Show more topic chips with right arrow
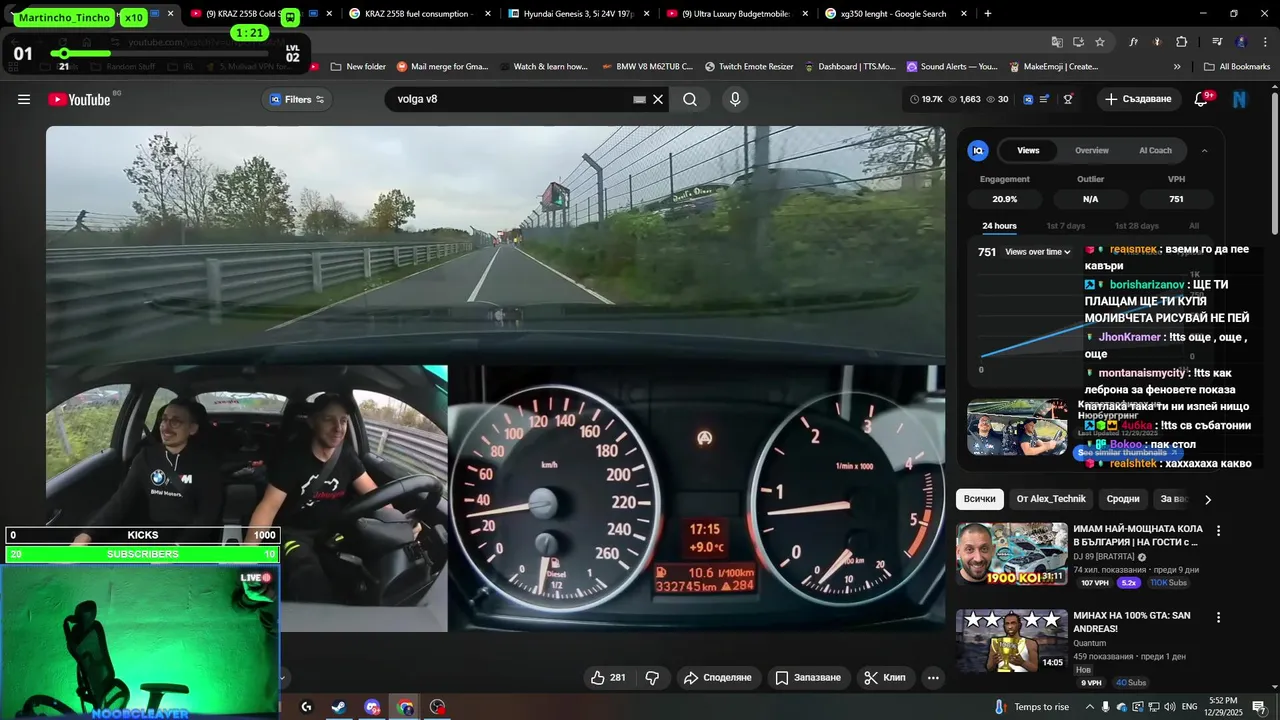The height and width of the screenshot is (720, 1280). point(1208,499)
